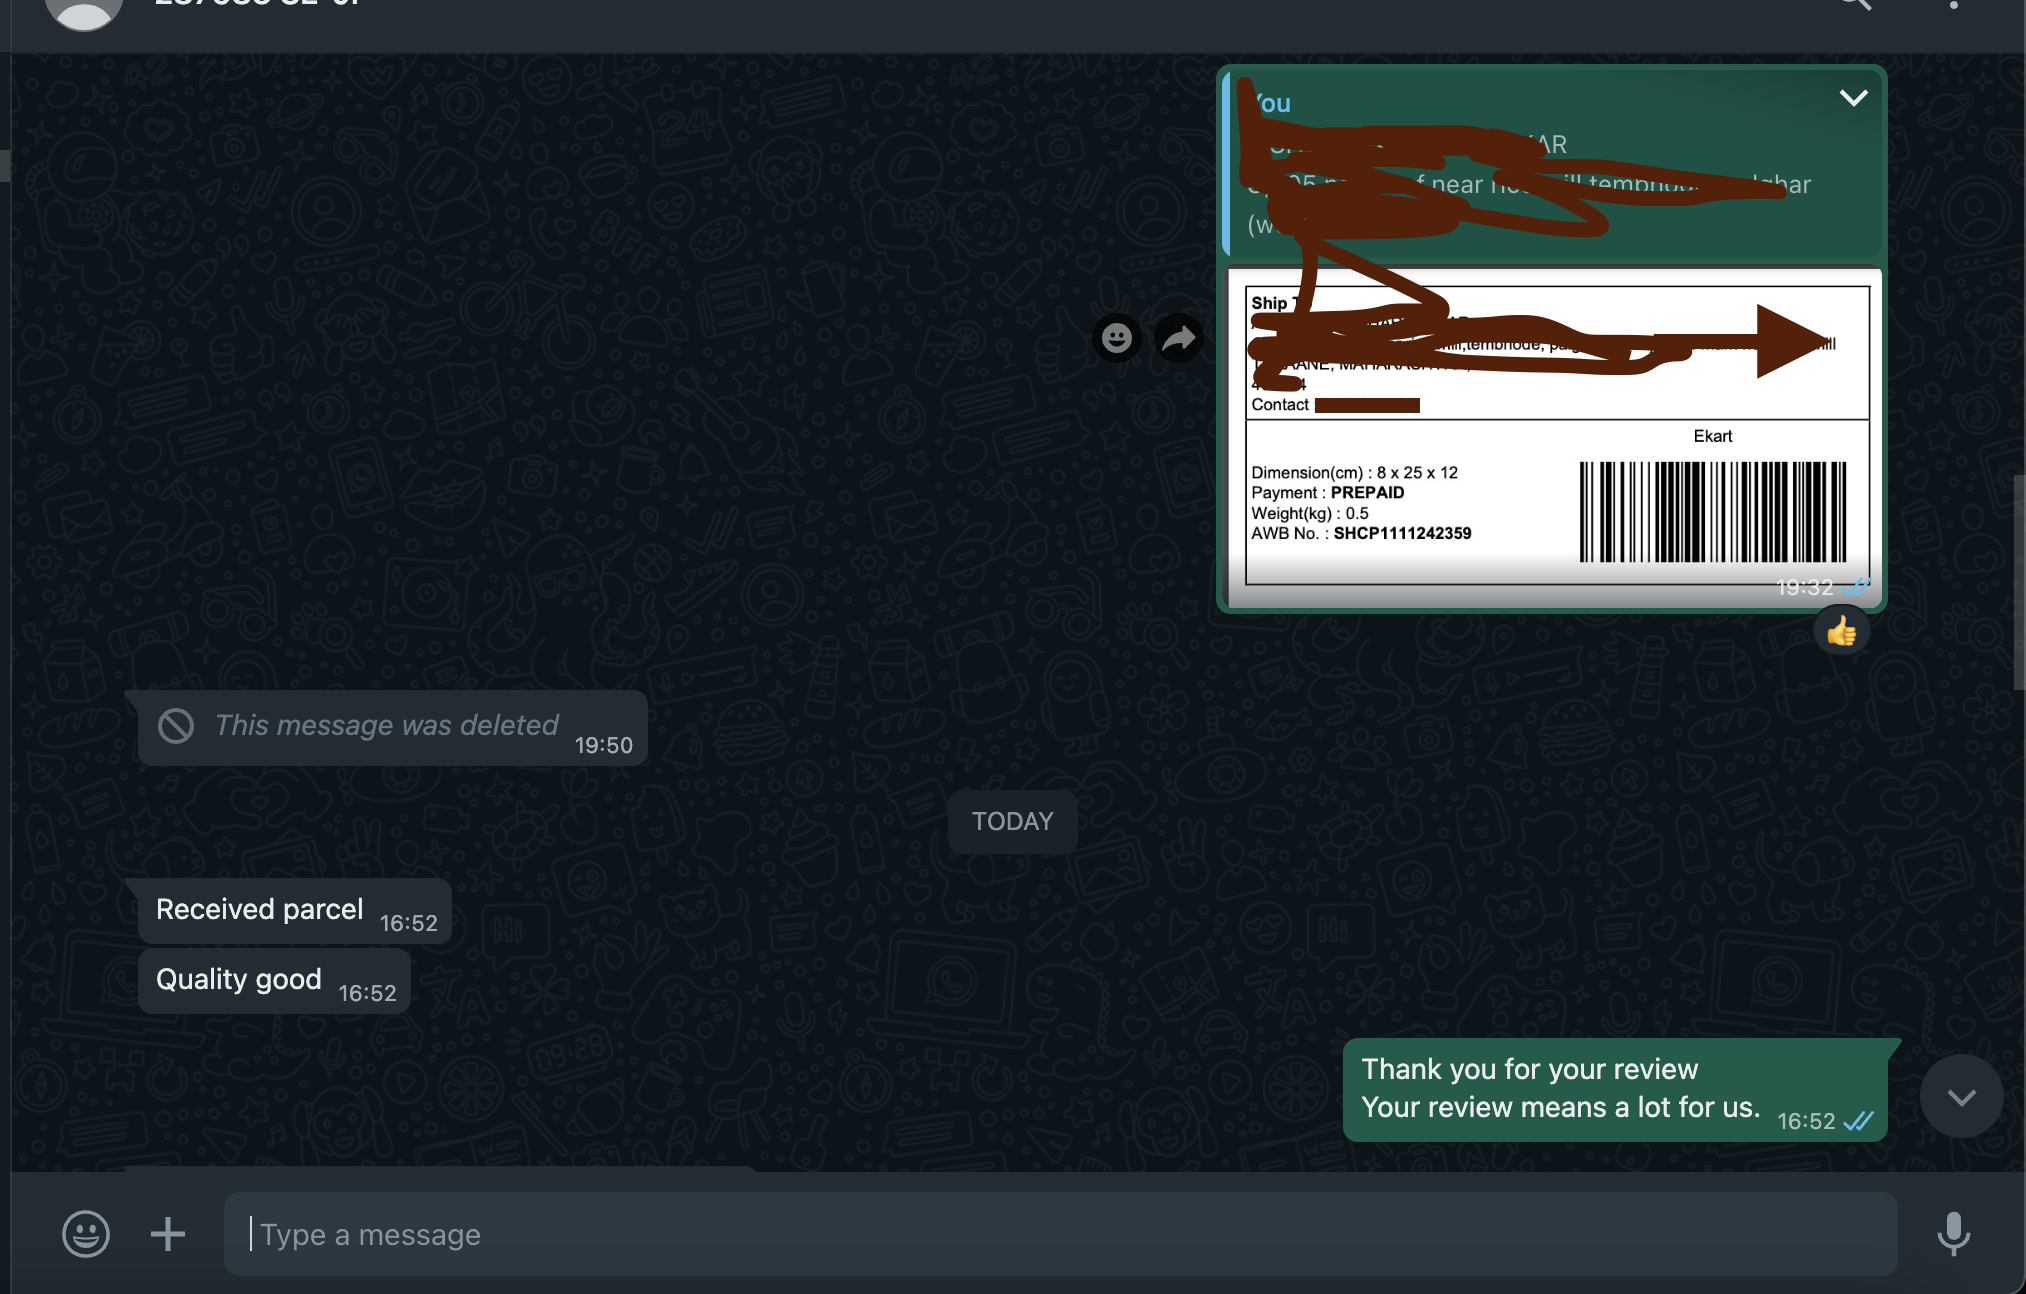
Task: Open the three-dot menu in header
Action: tap(1953, 4)
